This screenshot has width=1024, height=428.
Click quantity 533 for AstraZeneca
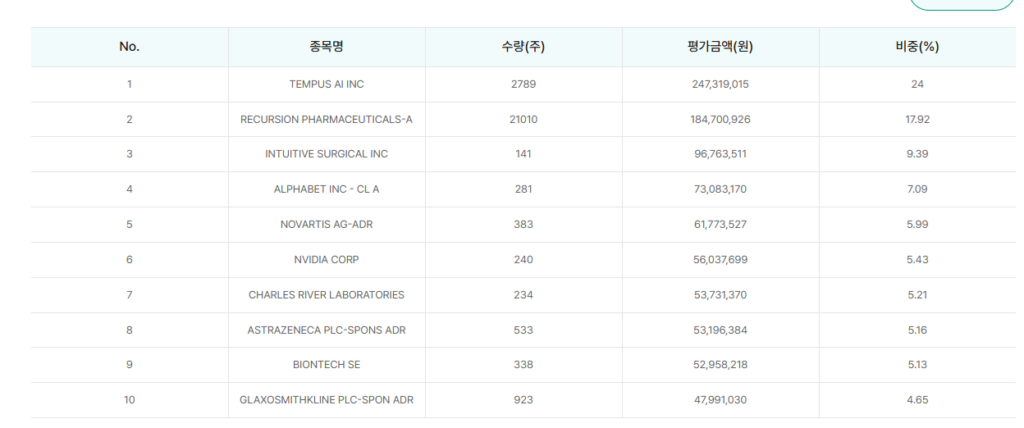pos(523,330)
